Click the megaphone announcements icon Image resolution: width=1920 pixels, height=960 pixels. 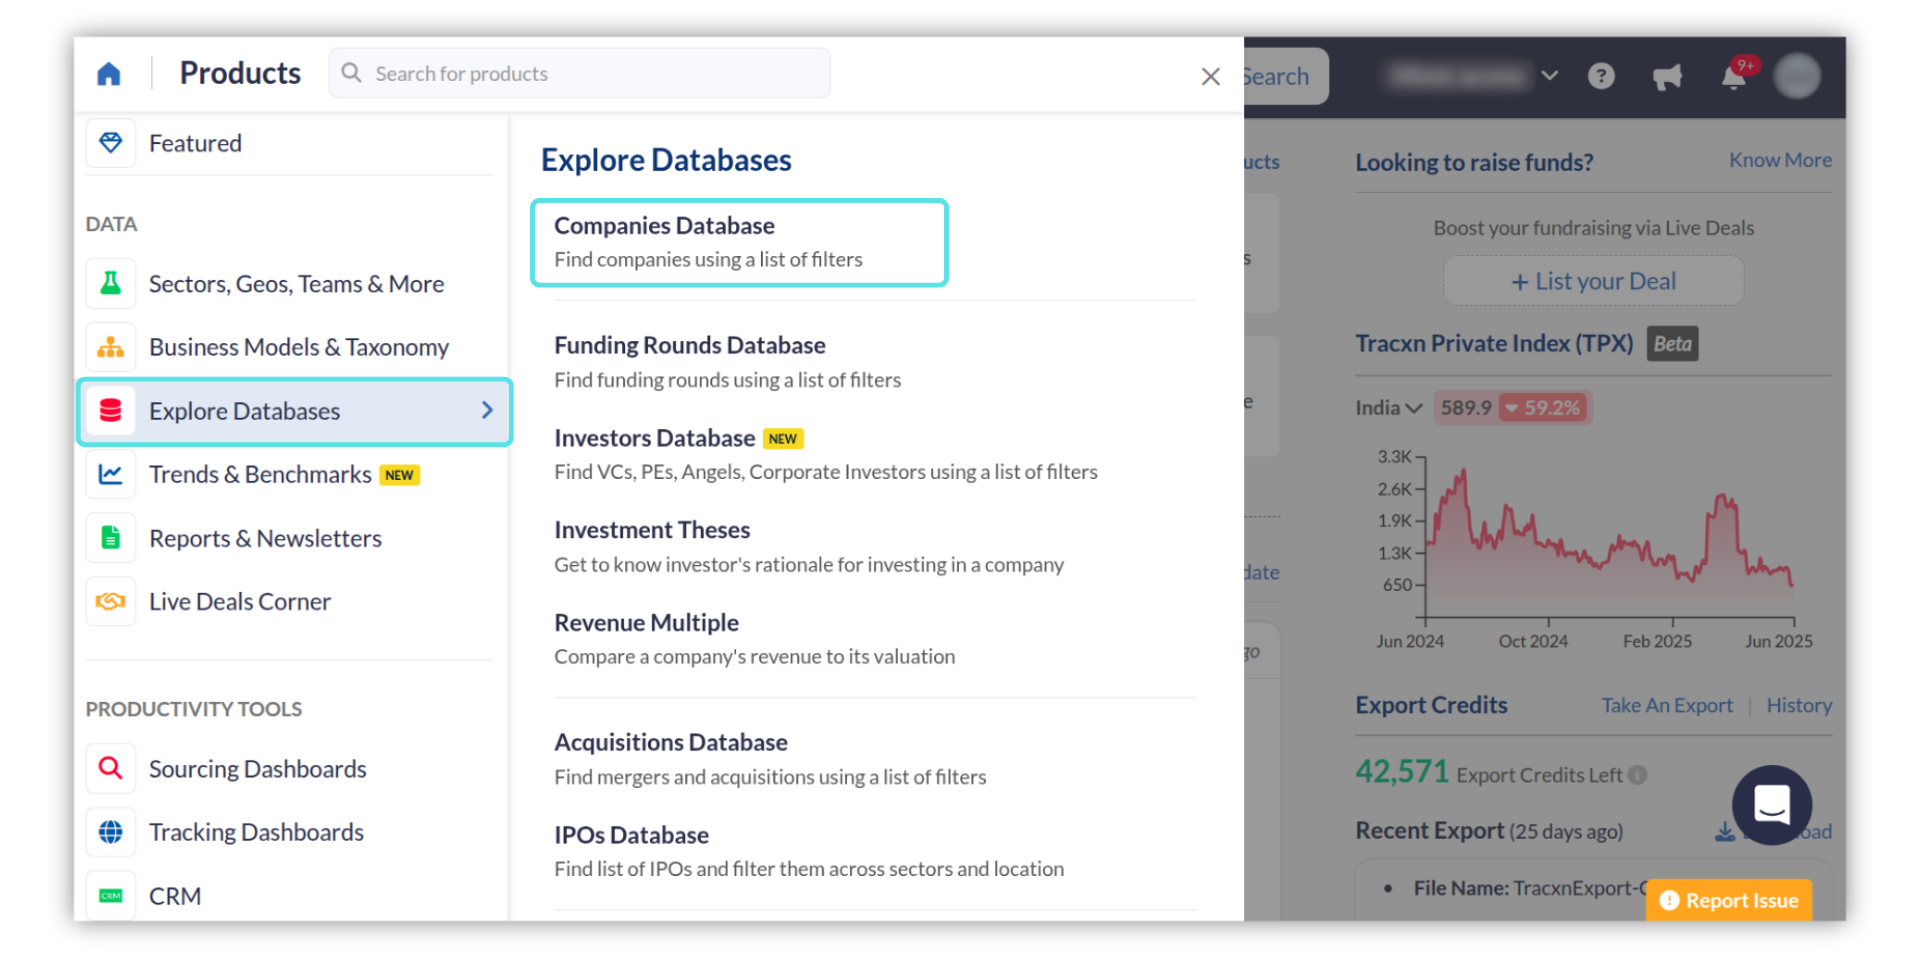(x=1667, y=77)
